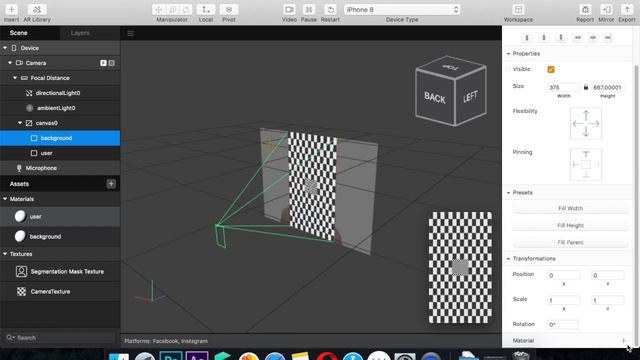640x360 pixels.
Task: Click the third vertical alignment icon
Action: (x=561, y=38)
